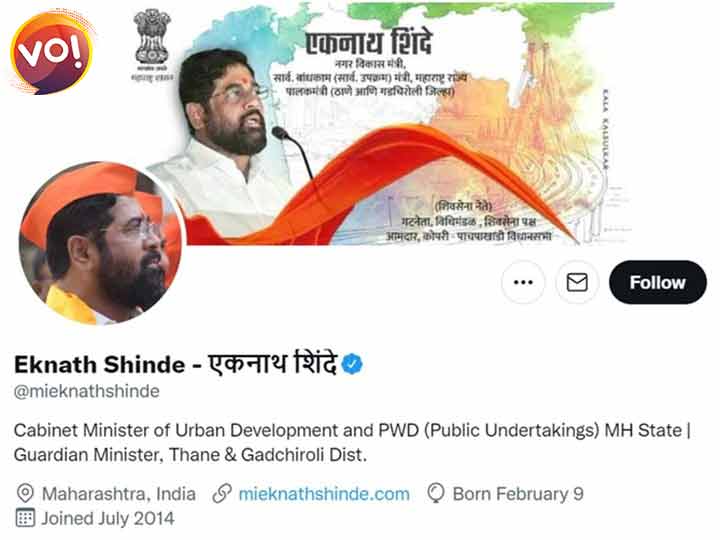This screenshot has width=720, height=540.
Task: Click the chain link icon
Action: pos(222,494)
